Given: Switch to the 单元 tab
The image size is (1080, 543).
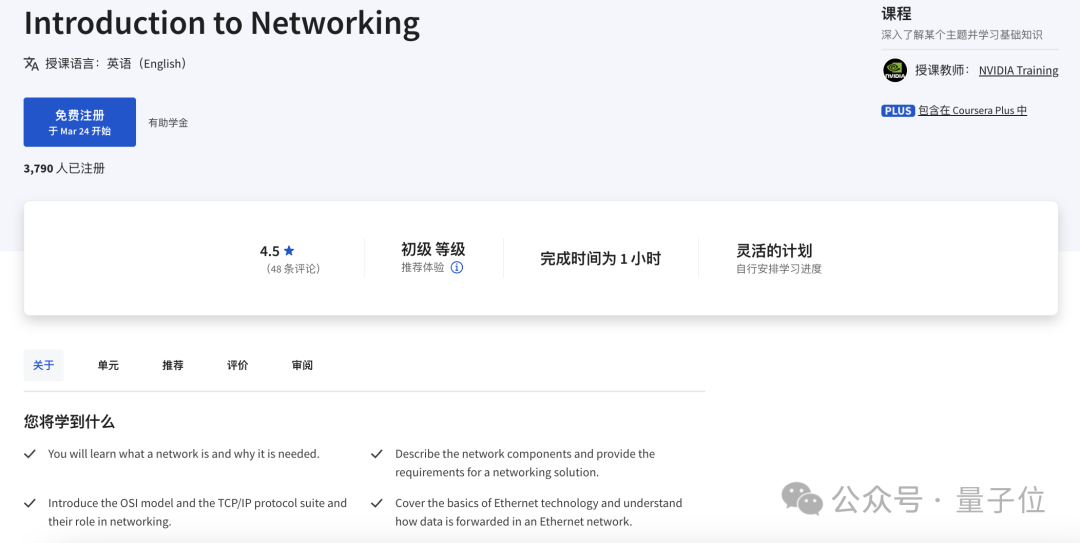Looking at the screenshot, I should click(108, 365).
